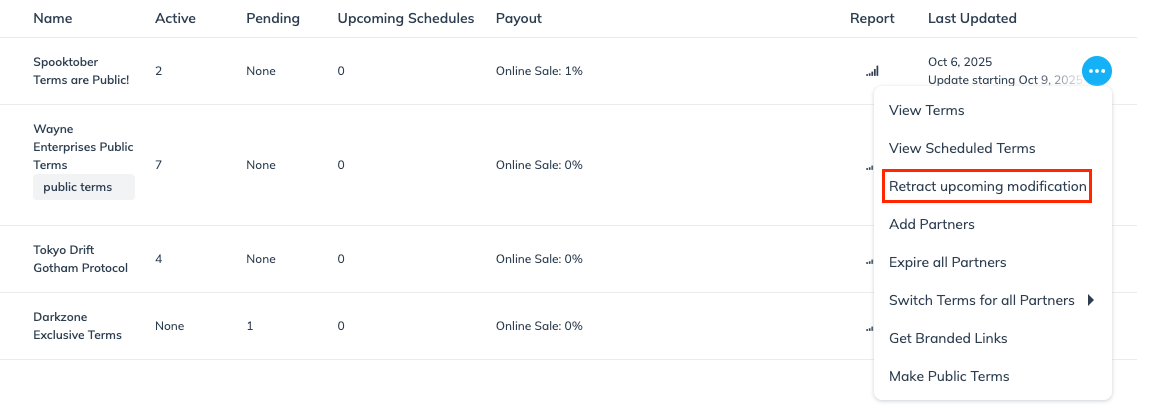This screenshot has height=417, width=1158.
Task: Click the Payout column header
Action: [x=518, y=18]
